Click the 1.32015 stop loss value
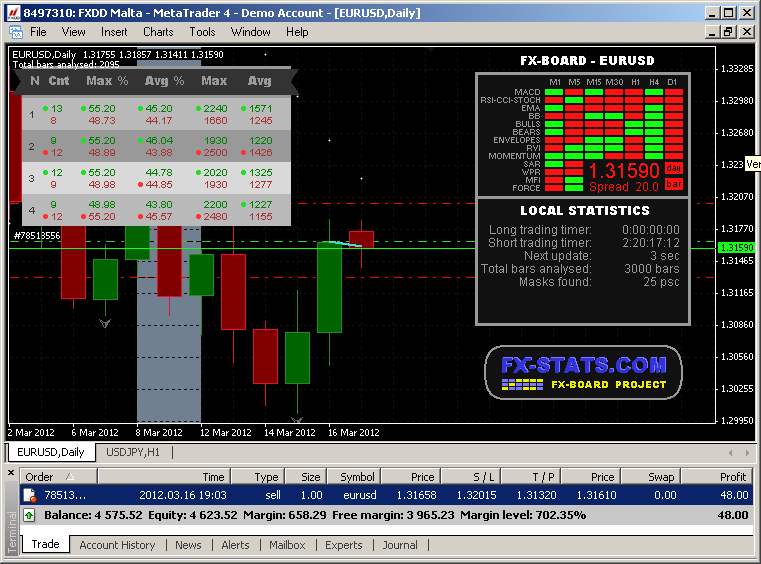 coord(476,495)
